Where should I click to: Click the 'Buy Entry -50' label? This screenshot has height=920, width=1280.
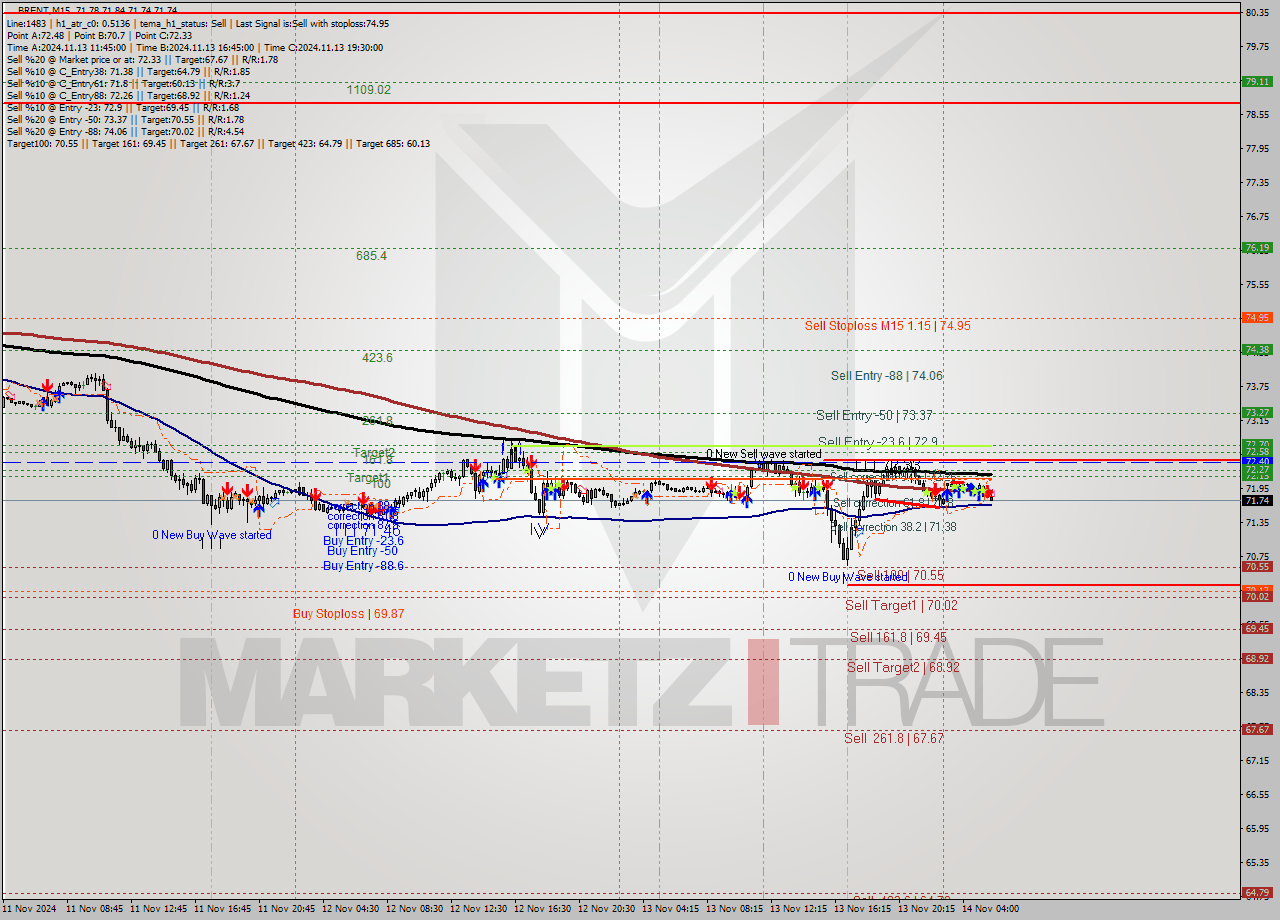(x=362, y=551)
